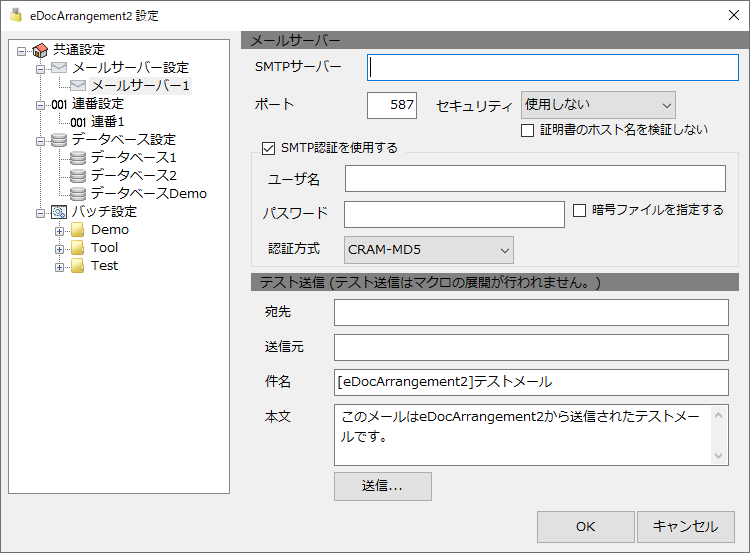This screenshot has width=750, height=553.
Task: Click the 共通設定 house icon in tree
Action: click(x=40, y=50)
